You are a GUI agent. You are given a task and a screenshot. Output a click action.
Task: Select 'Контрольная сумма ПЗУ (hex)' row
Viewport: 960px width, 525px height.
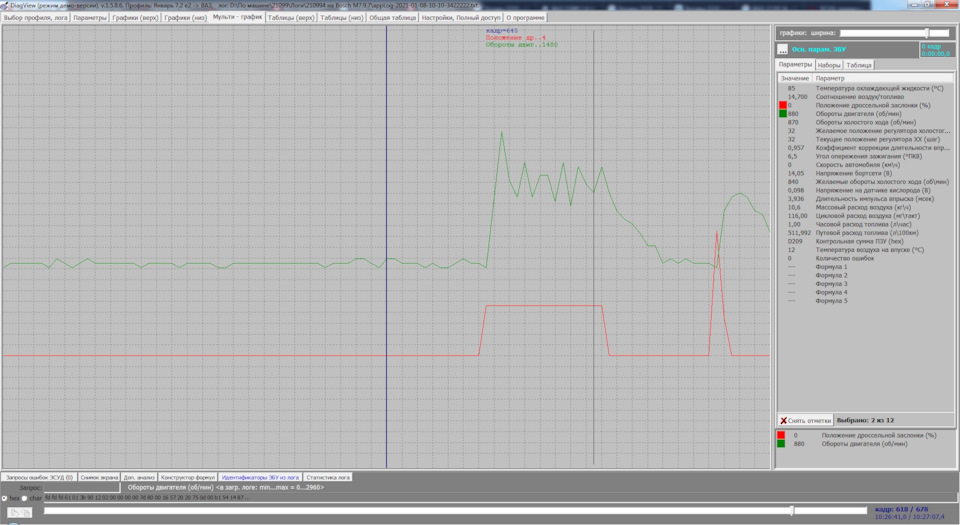866,242
